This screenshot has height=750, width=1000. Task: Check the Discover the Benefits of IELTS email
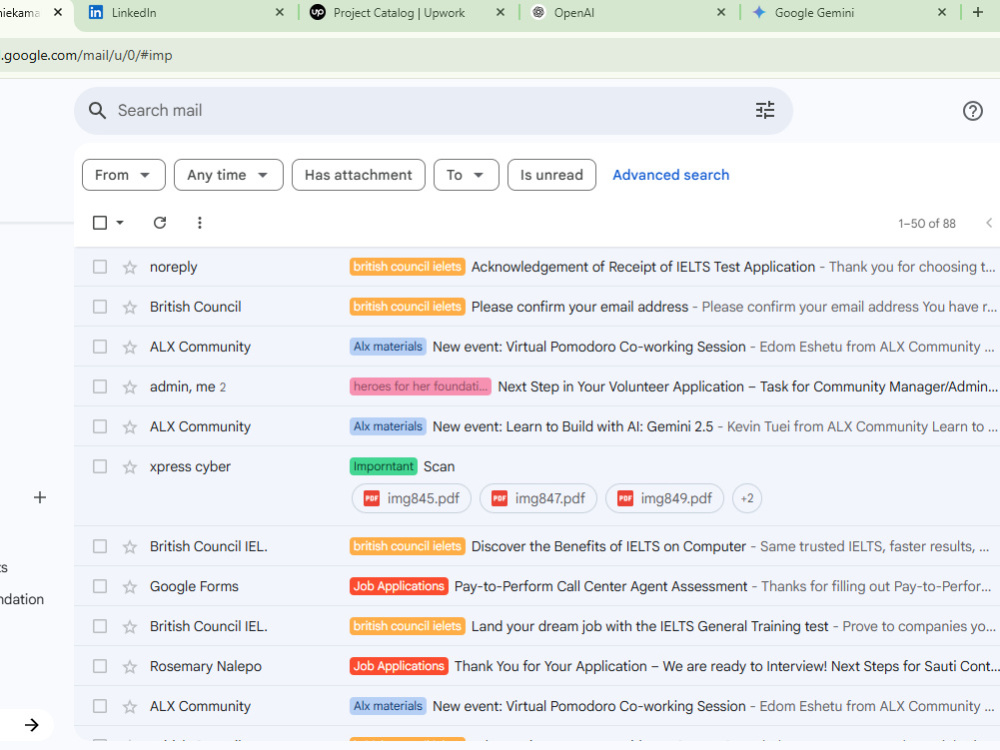click(99, 546)
